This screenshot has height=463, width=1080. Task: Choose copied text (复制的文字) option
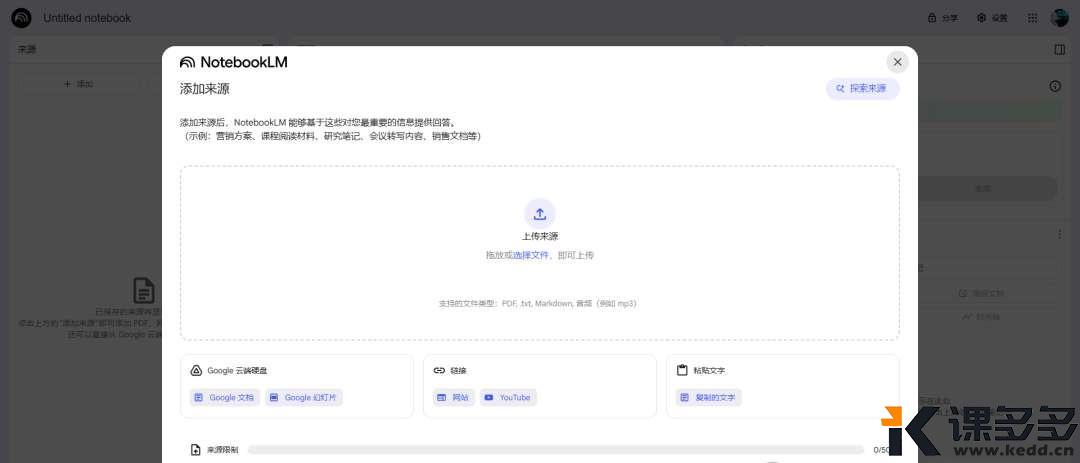point(709,398)
